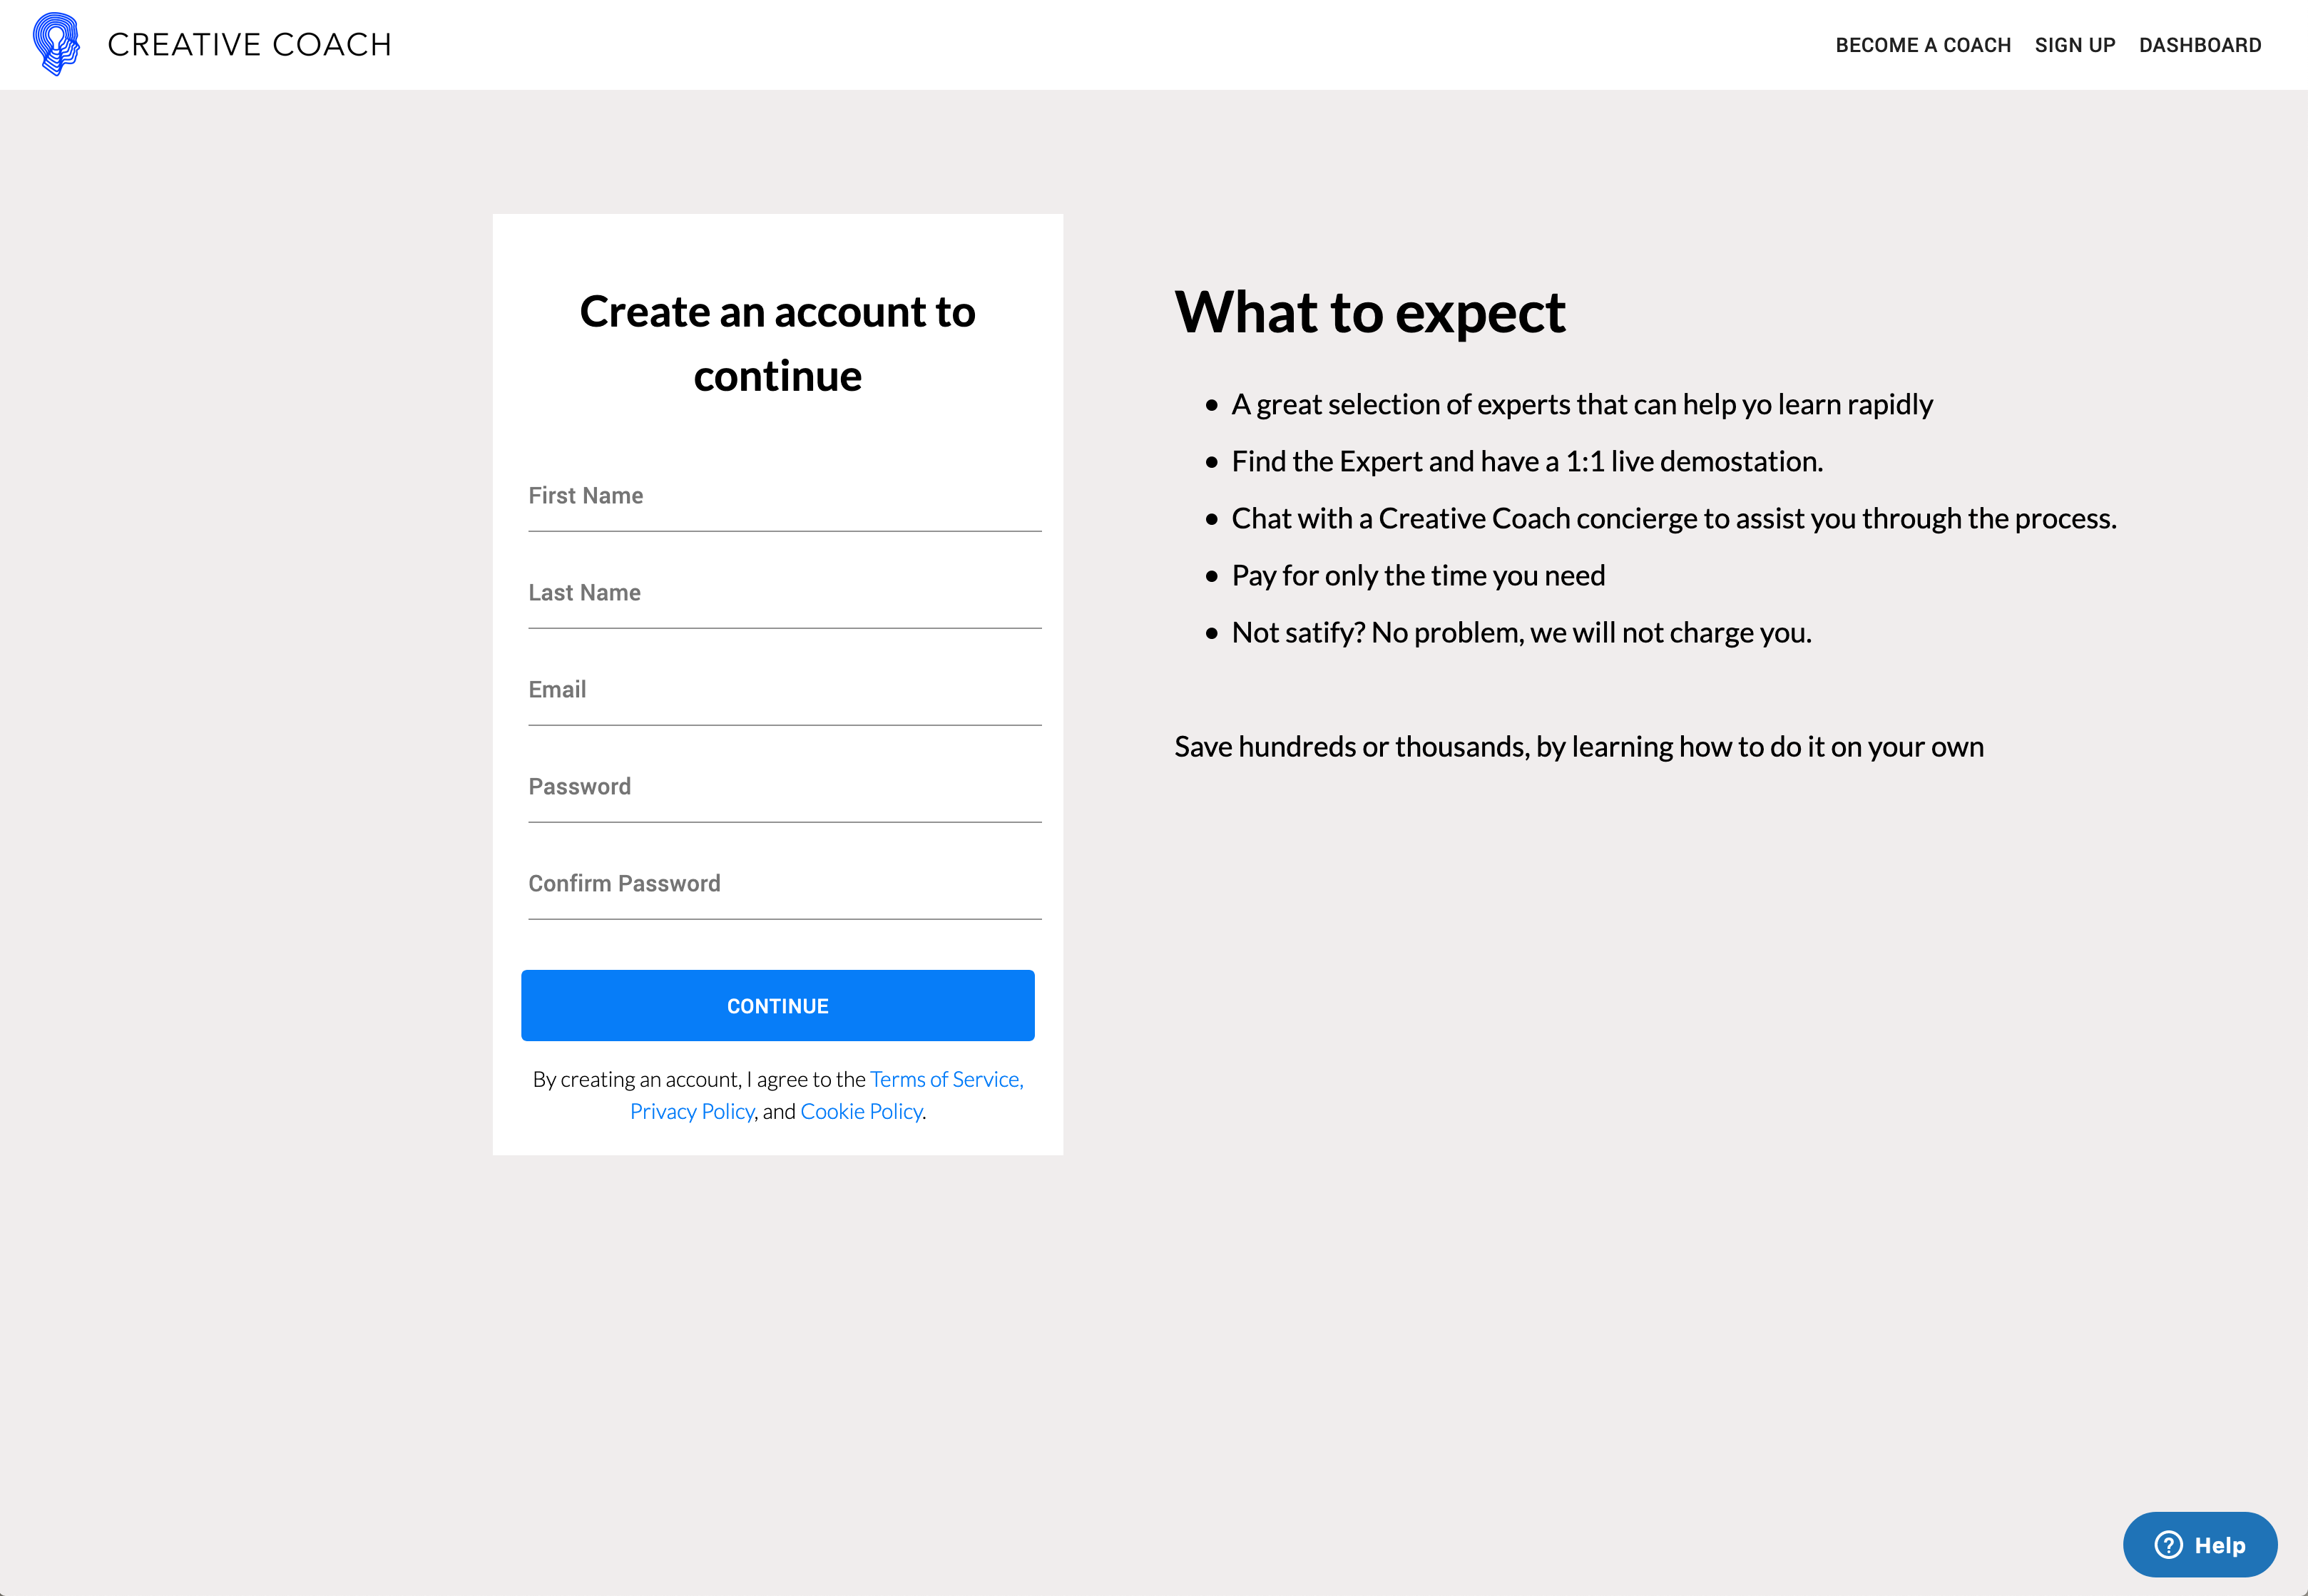Image resolution: width=2308 pixels, height=1596 pixels.
Task: Click the CREATIVE COACH brand name text
Action: point(250,45)
